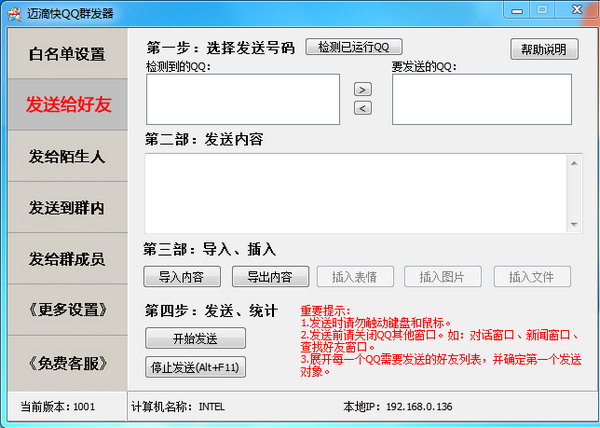Remove QQ using the < arrow button

coord(362,108)
